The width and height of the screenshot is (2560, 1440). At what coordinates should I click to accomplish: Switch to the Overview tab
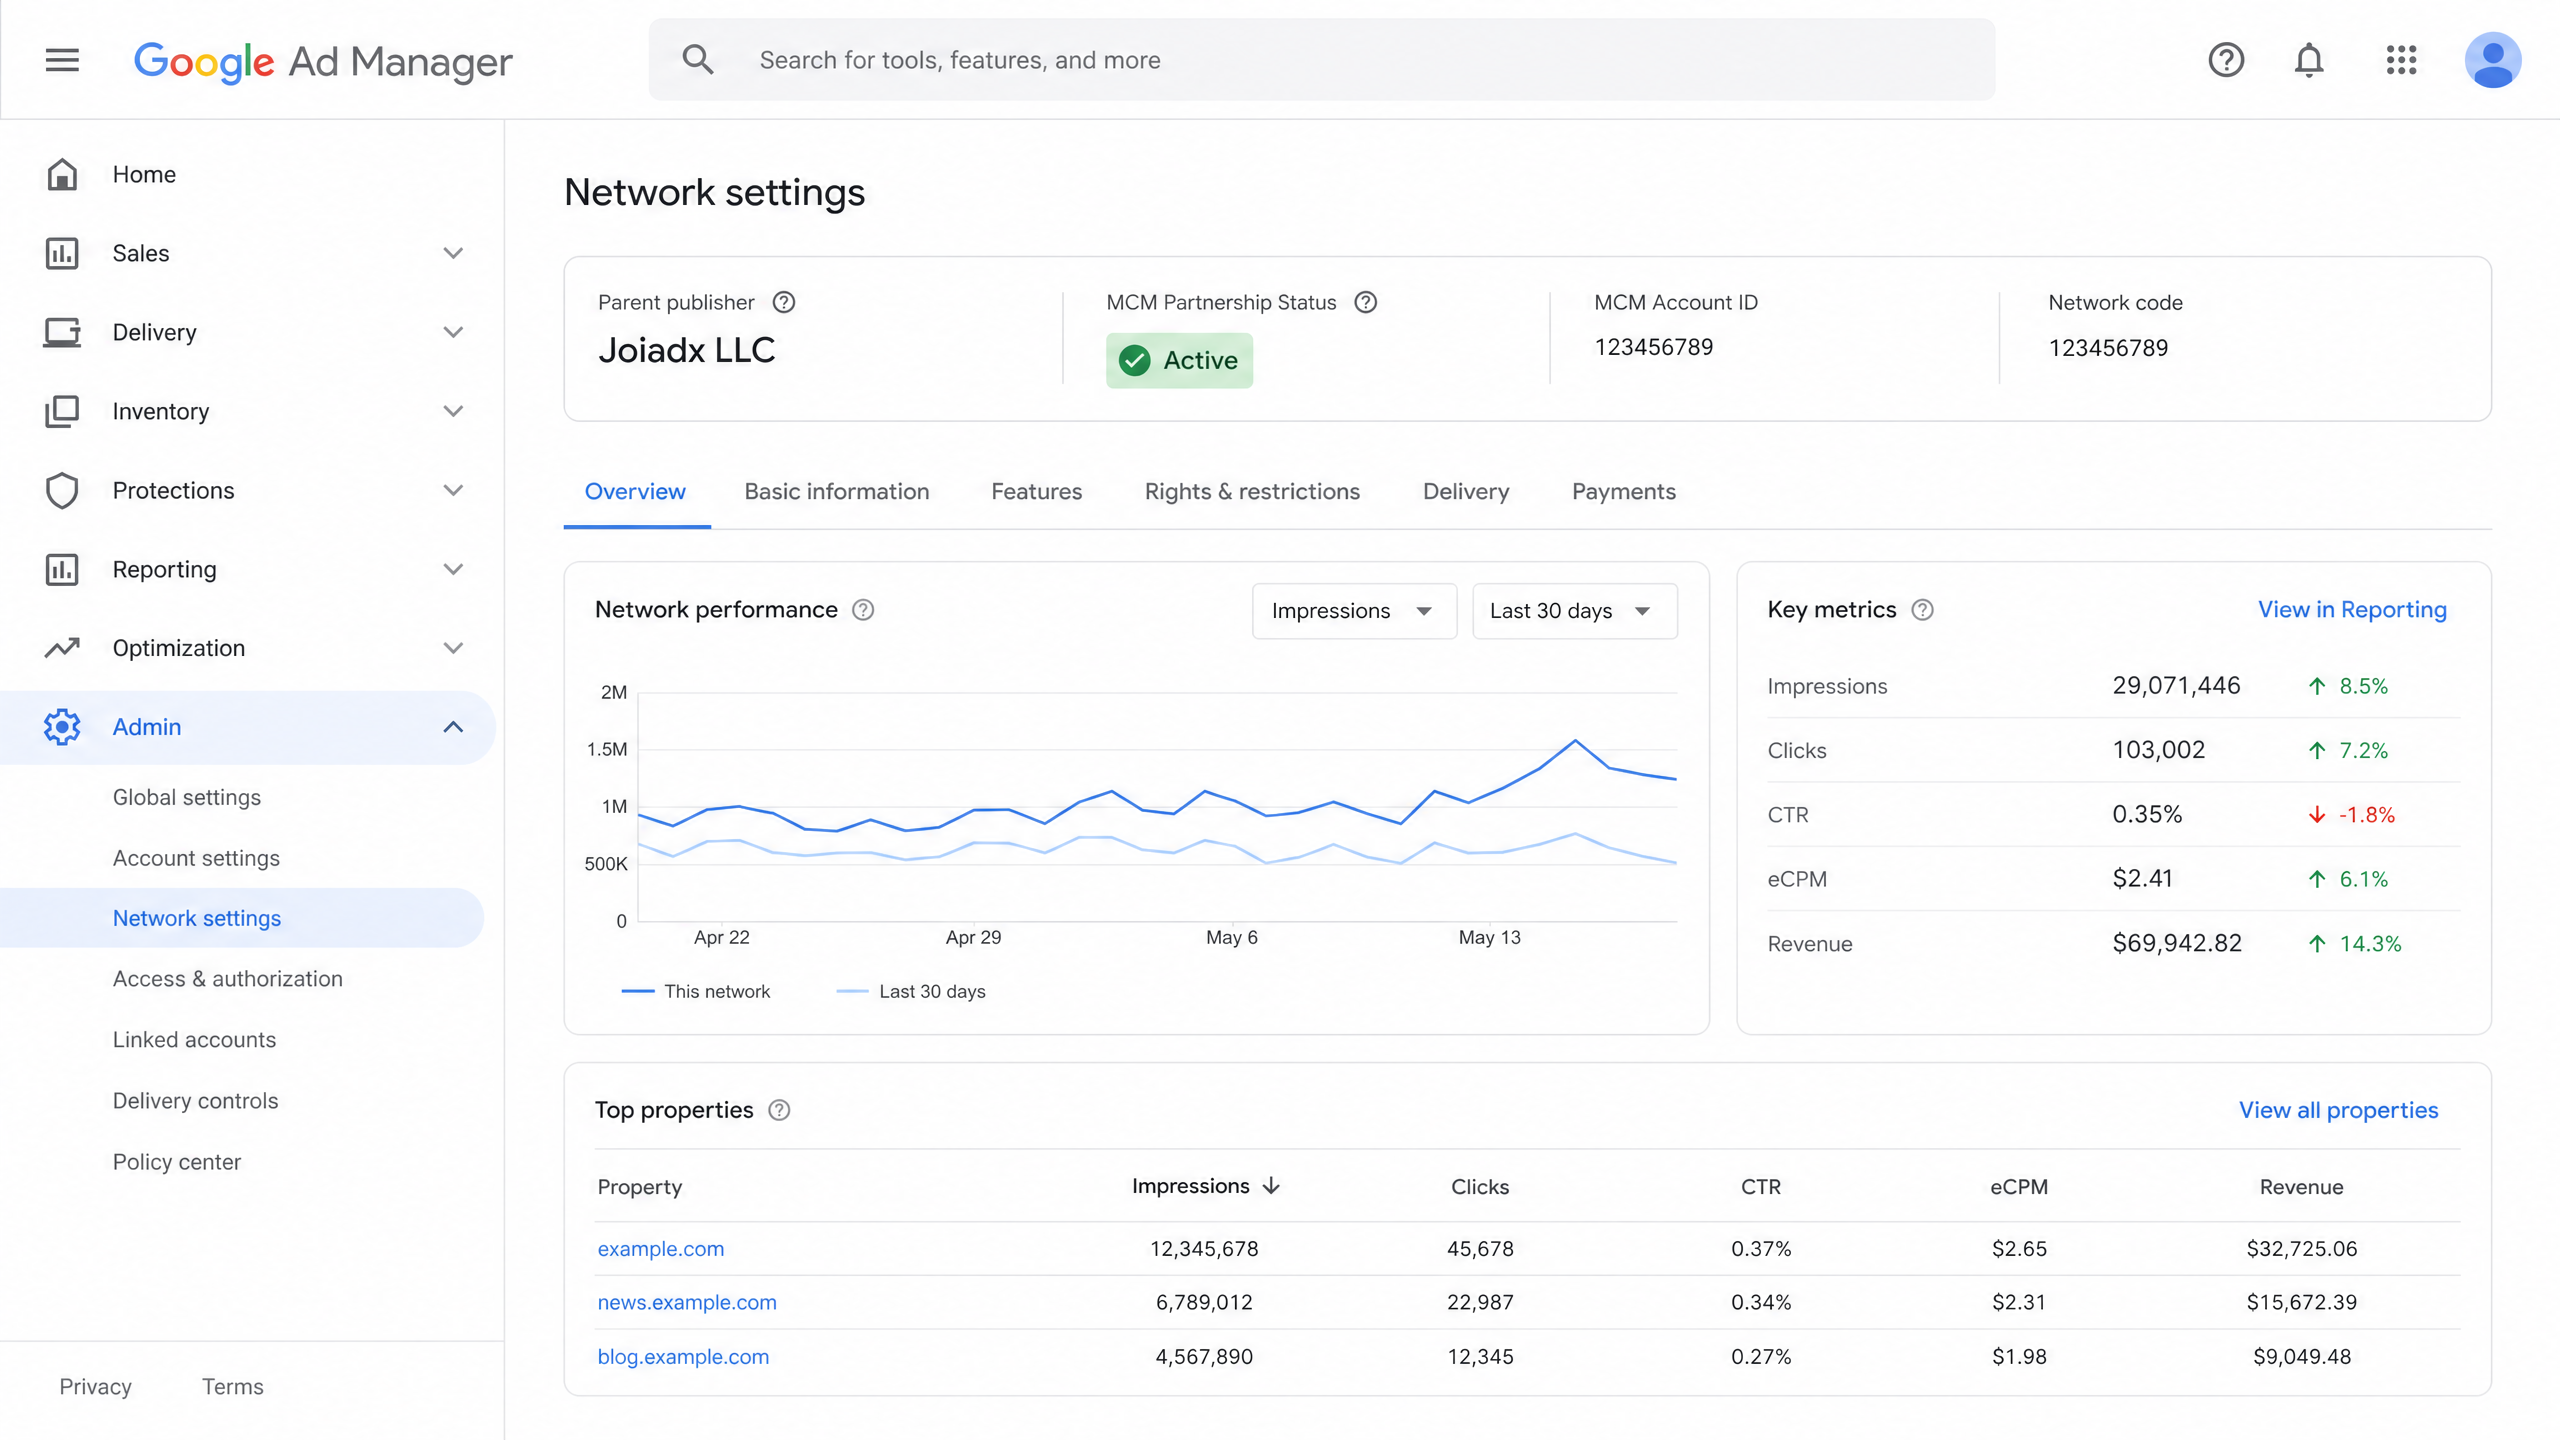coord(635,492)
